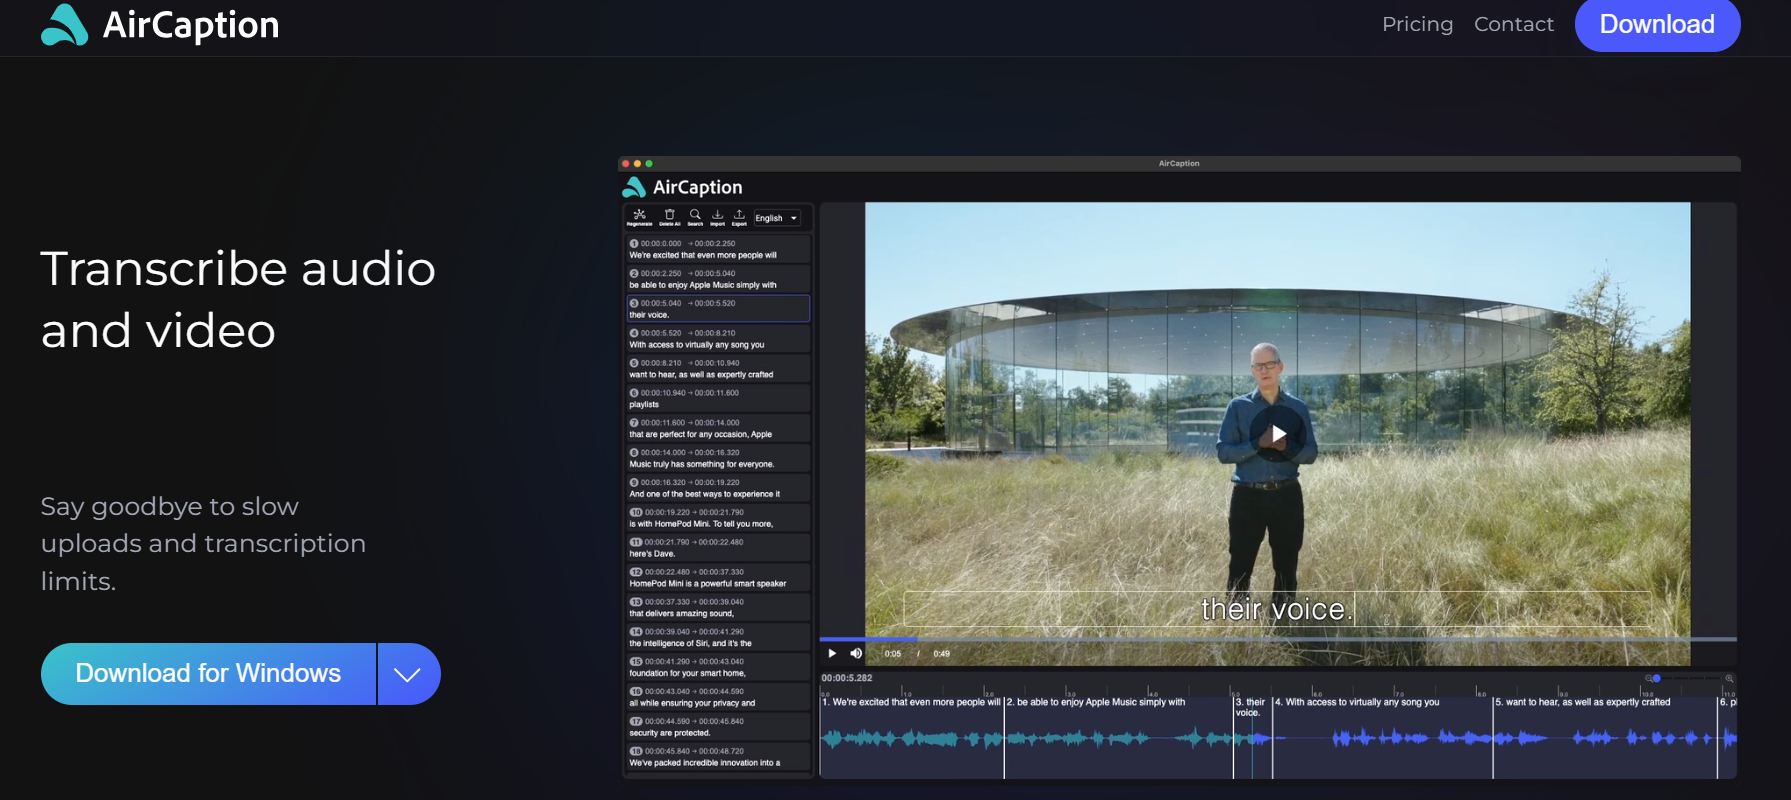Select caption 13 'that delivers amazing sound,'

pyautogui.click(x=718, y=608)
